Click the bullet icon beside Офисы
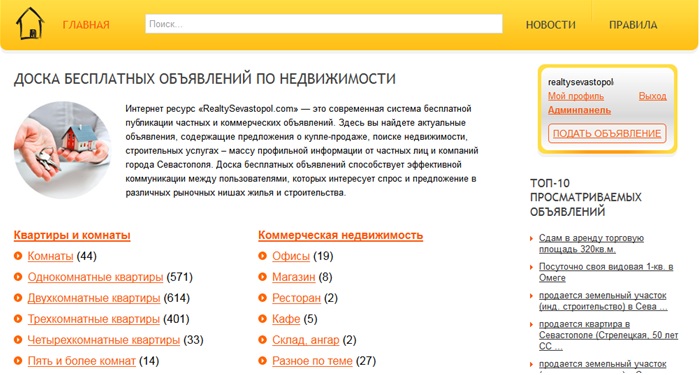 [262, 256]
